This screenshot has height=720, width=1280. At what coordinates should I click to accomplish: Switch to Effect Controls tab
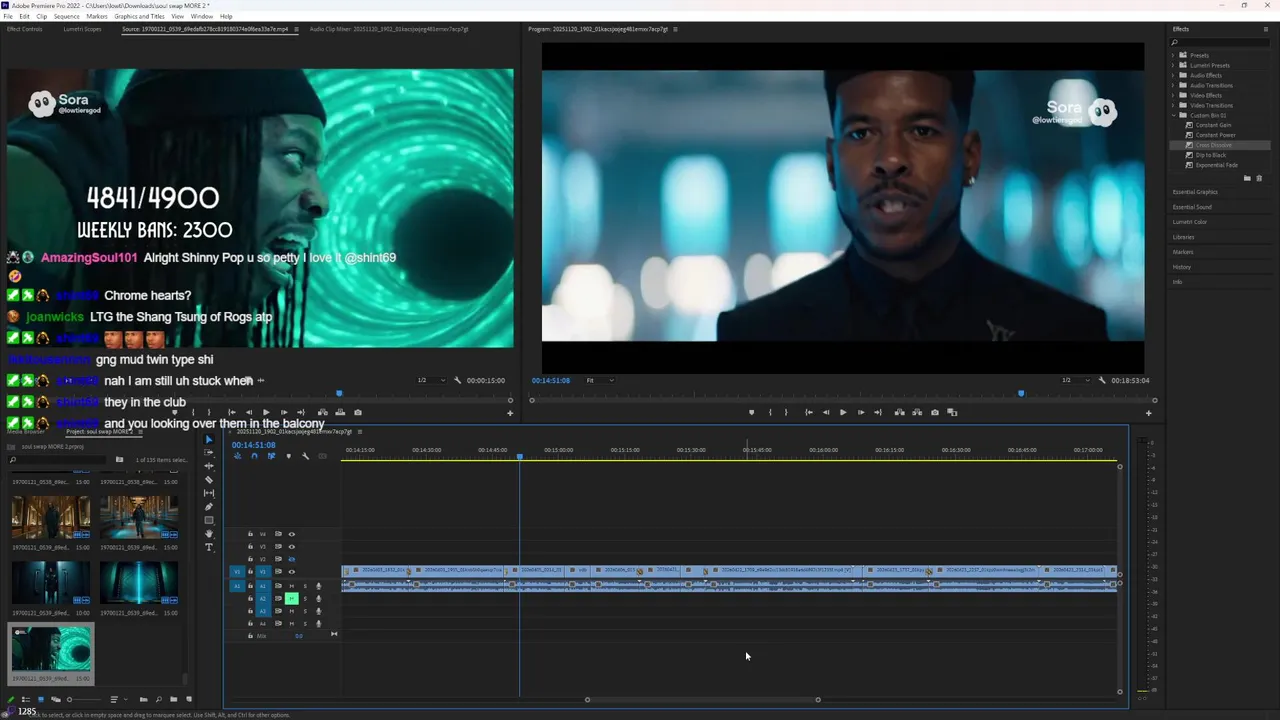[x=25, y=29]
